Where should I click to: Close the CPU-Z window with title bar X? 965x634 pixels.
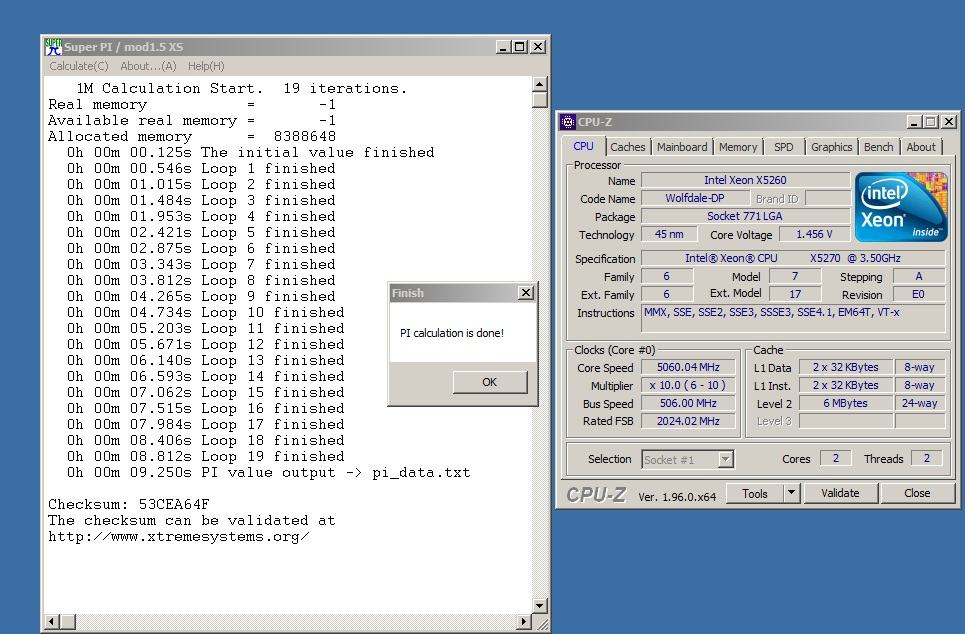948,122
